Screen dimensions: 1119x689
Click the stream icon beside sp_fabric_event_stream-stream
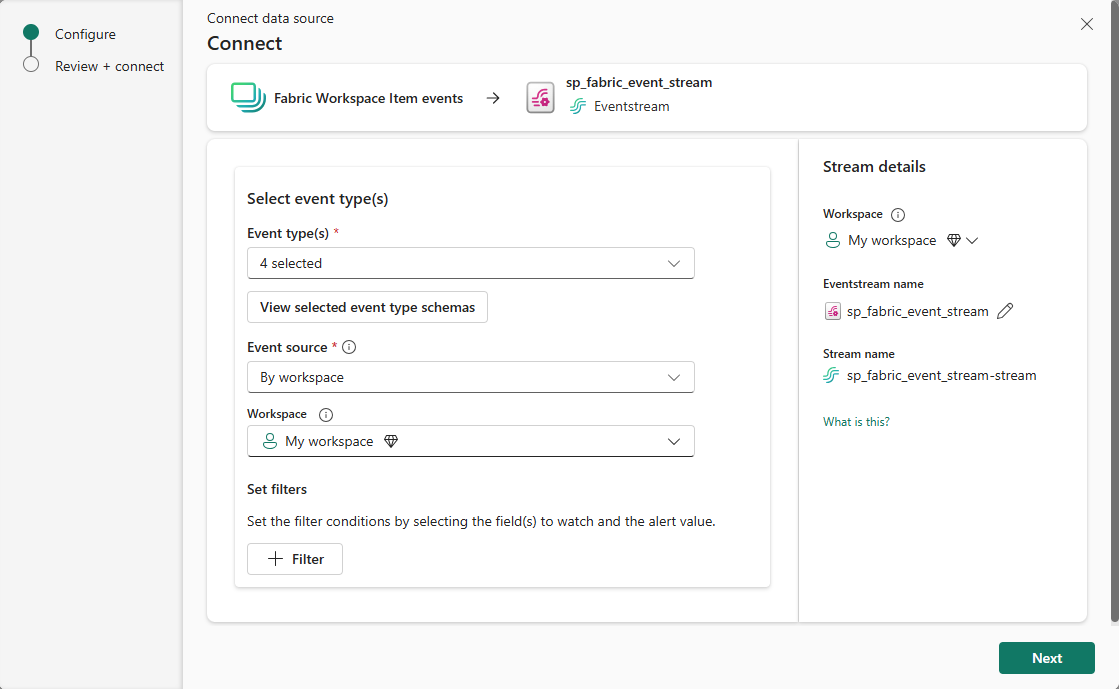coord(831,376)
